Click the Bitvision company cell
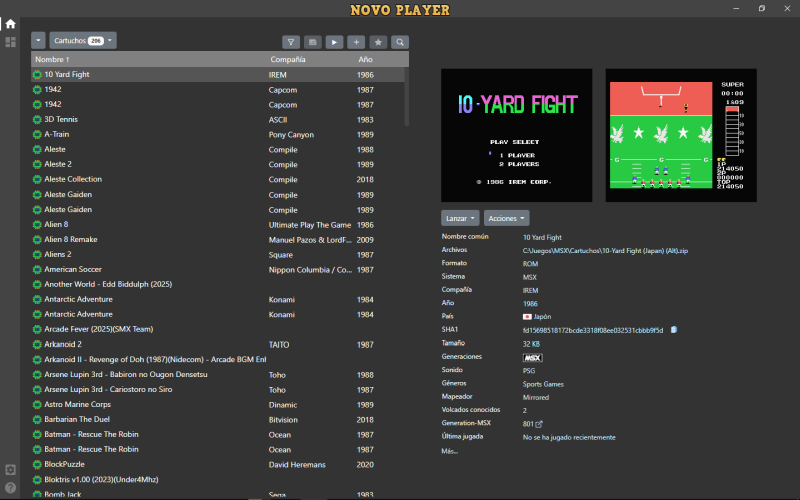The image size is (800, 500). [283, 420]
